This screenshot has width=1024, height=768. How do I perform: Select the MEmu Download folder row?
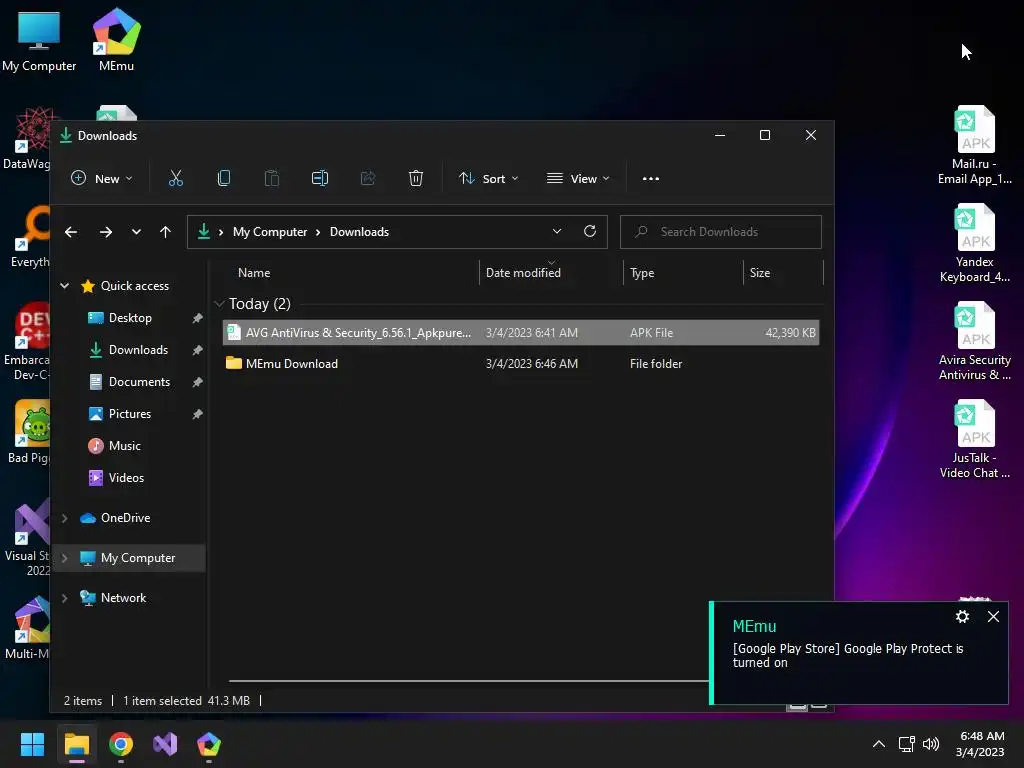520,364
